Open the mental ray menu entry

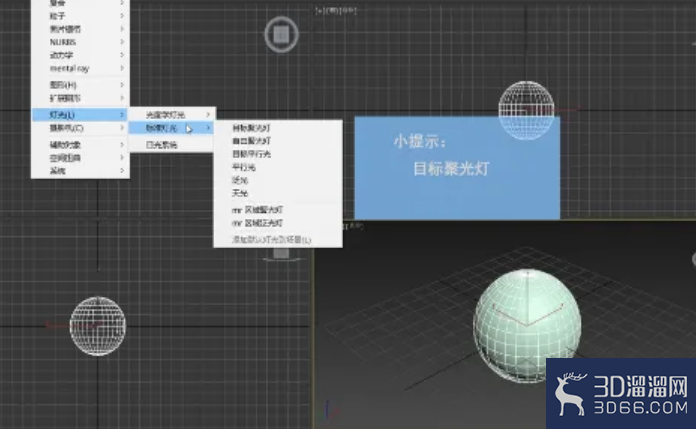point(80,68)
